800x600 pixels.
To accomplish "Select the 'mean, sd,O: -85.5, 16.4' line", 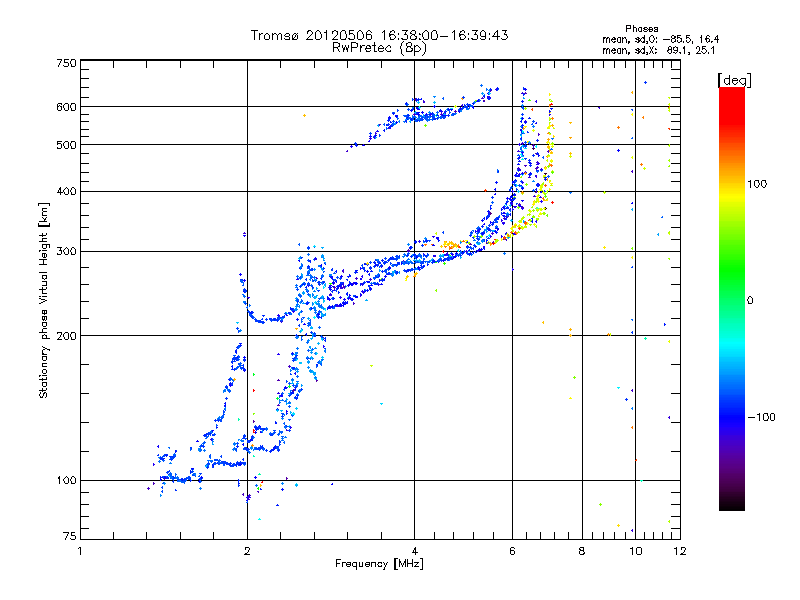I will (661, 39).
